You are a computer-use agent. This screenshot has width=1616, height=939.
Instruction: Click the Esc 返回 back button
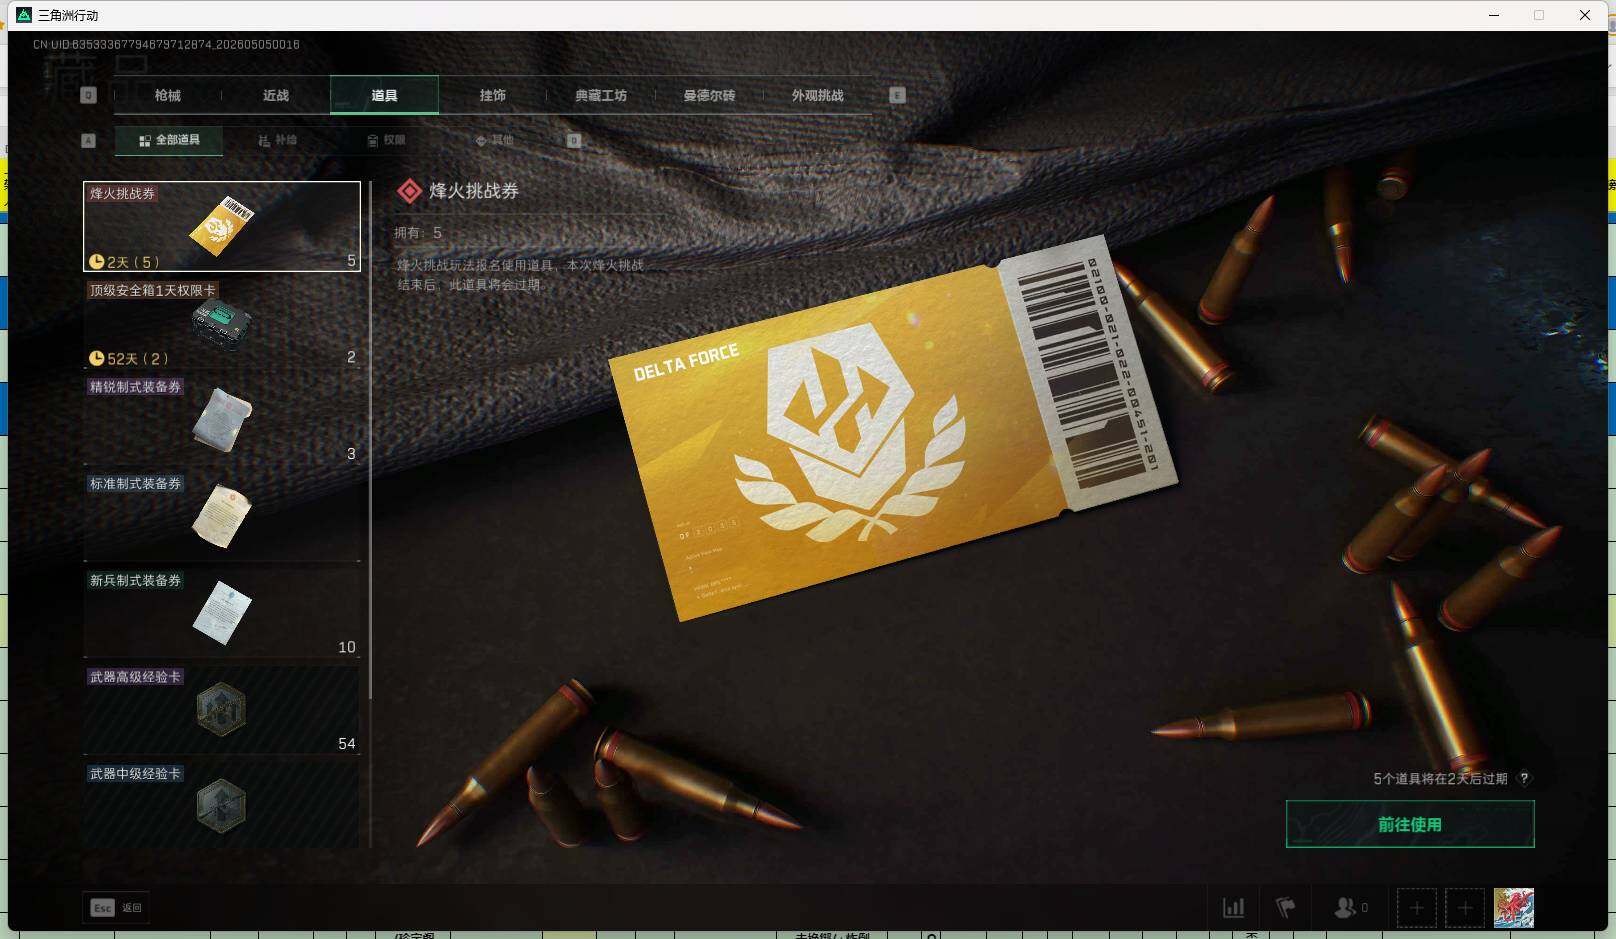[x=117, y=907]
